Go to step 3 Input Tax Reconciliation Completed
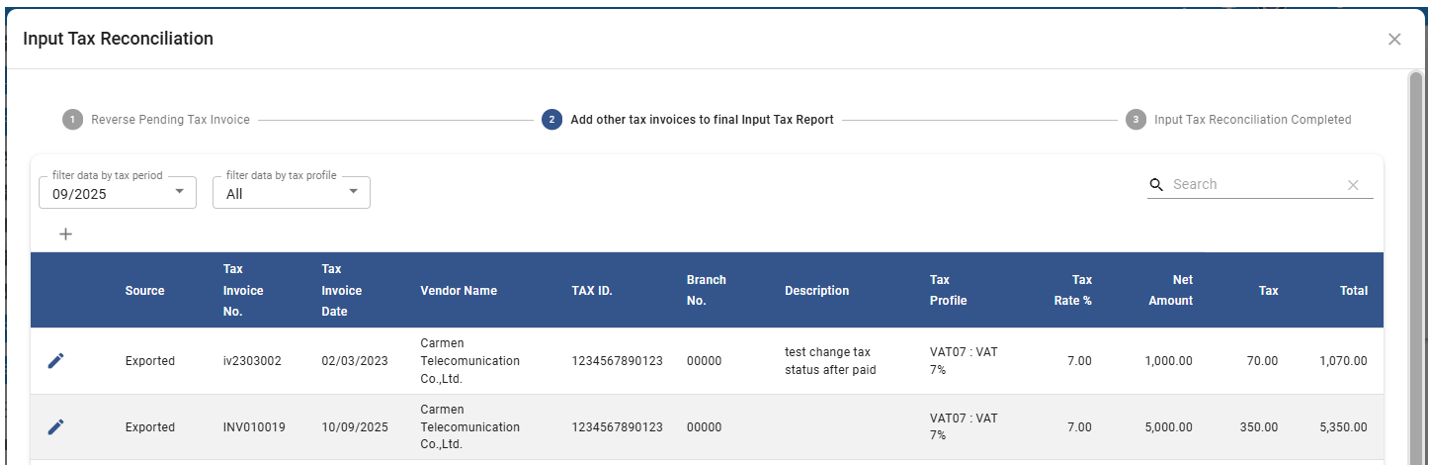Screen dimensions: 1430x472 [1252, 120]
